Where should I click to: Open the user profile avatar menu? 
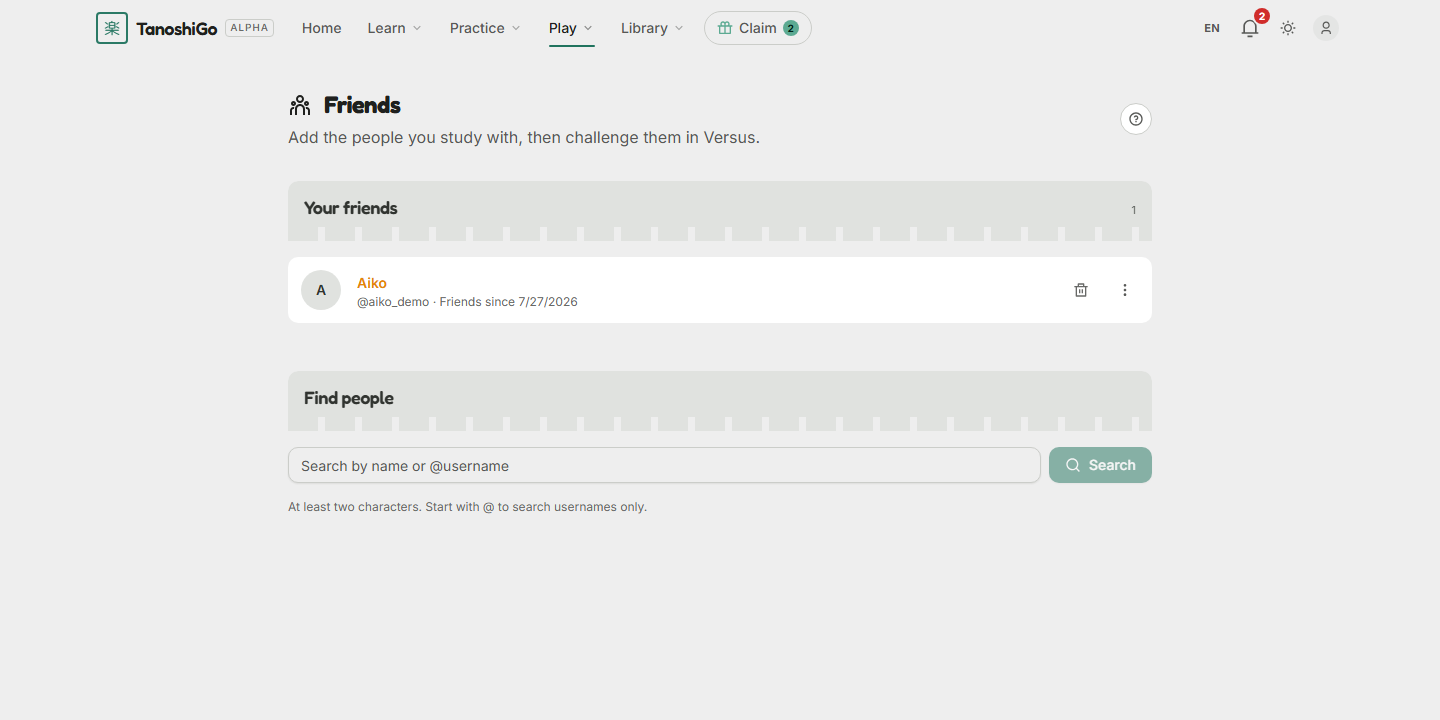tap(1326, 28)
